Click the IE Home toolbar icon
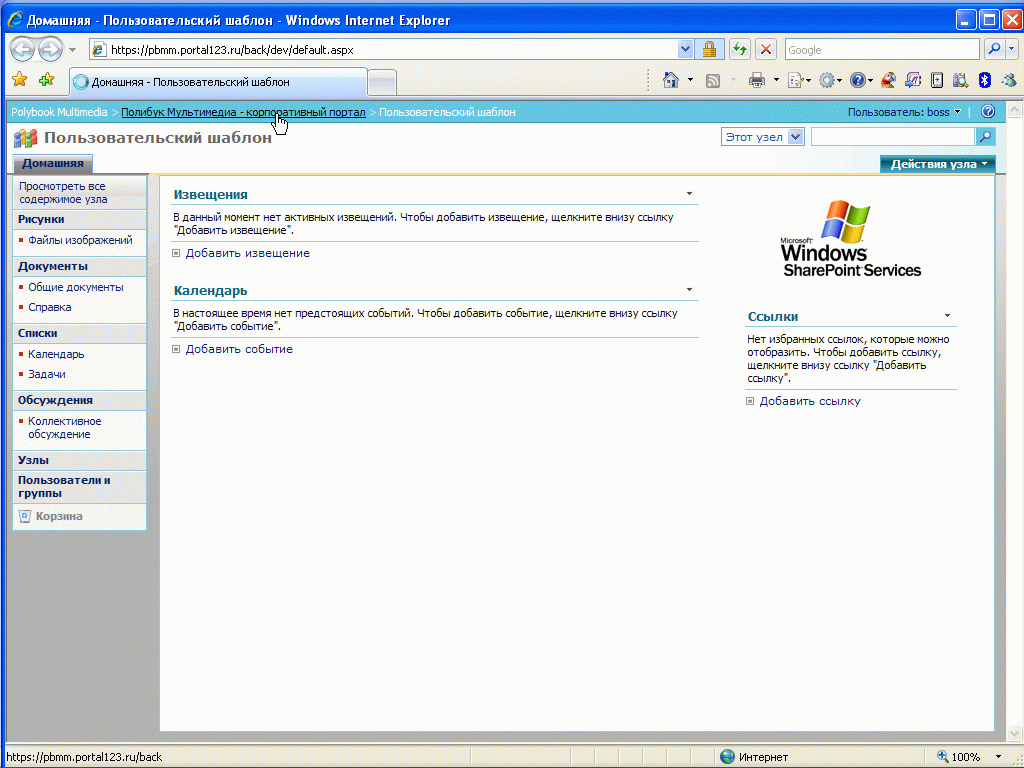Viewport: 1024px width, 768px height. pyautogui.click(x=671, y=80)
